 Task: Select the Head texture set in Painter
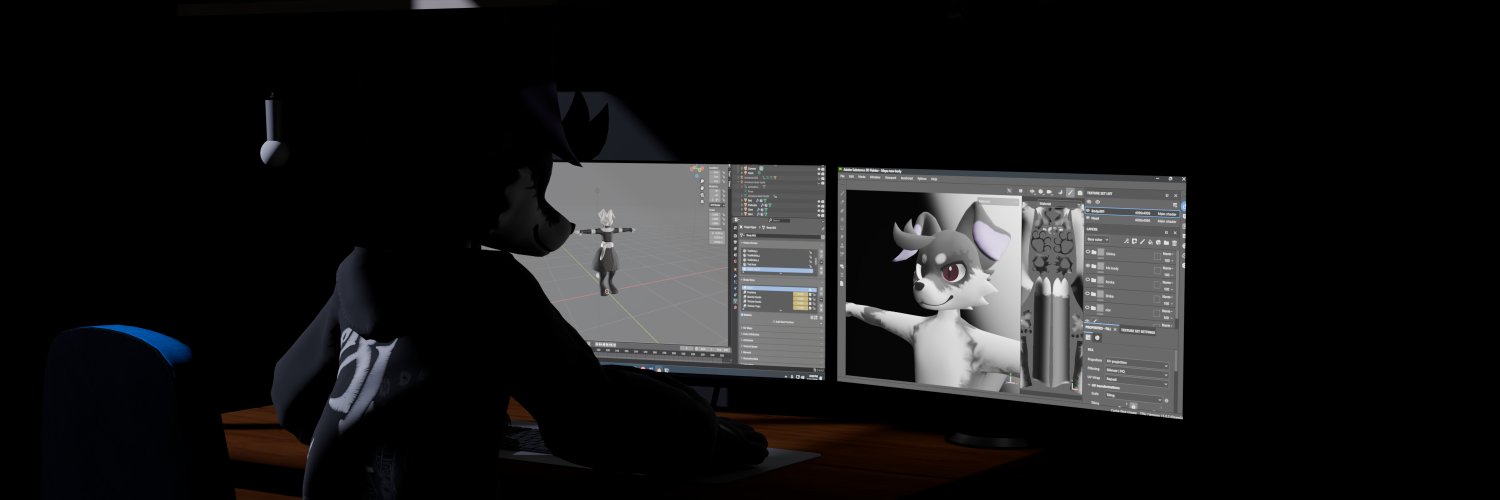(x=1132, y=218)
